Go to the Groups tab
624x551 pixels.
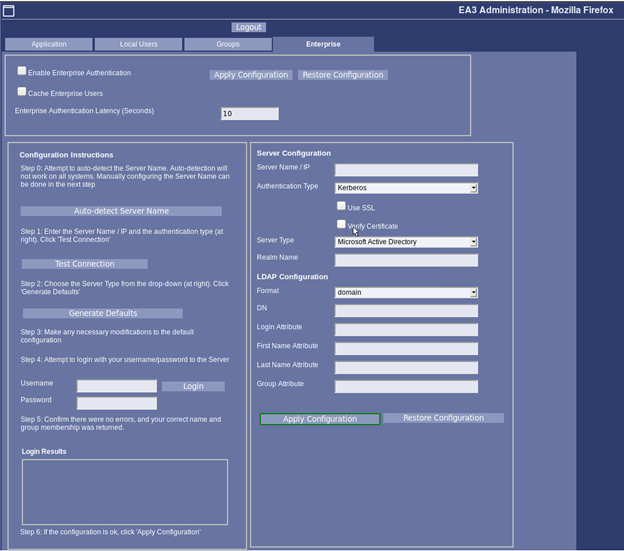click(227, 44)
